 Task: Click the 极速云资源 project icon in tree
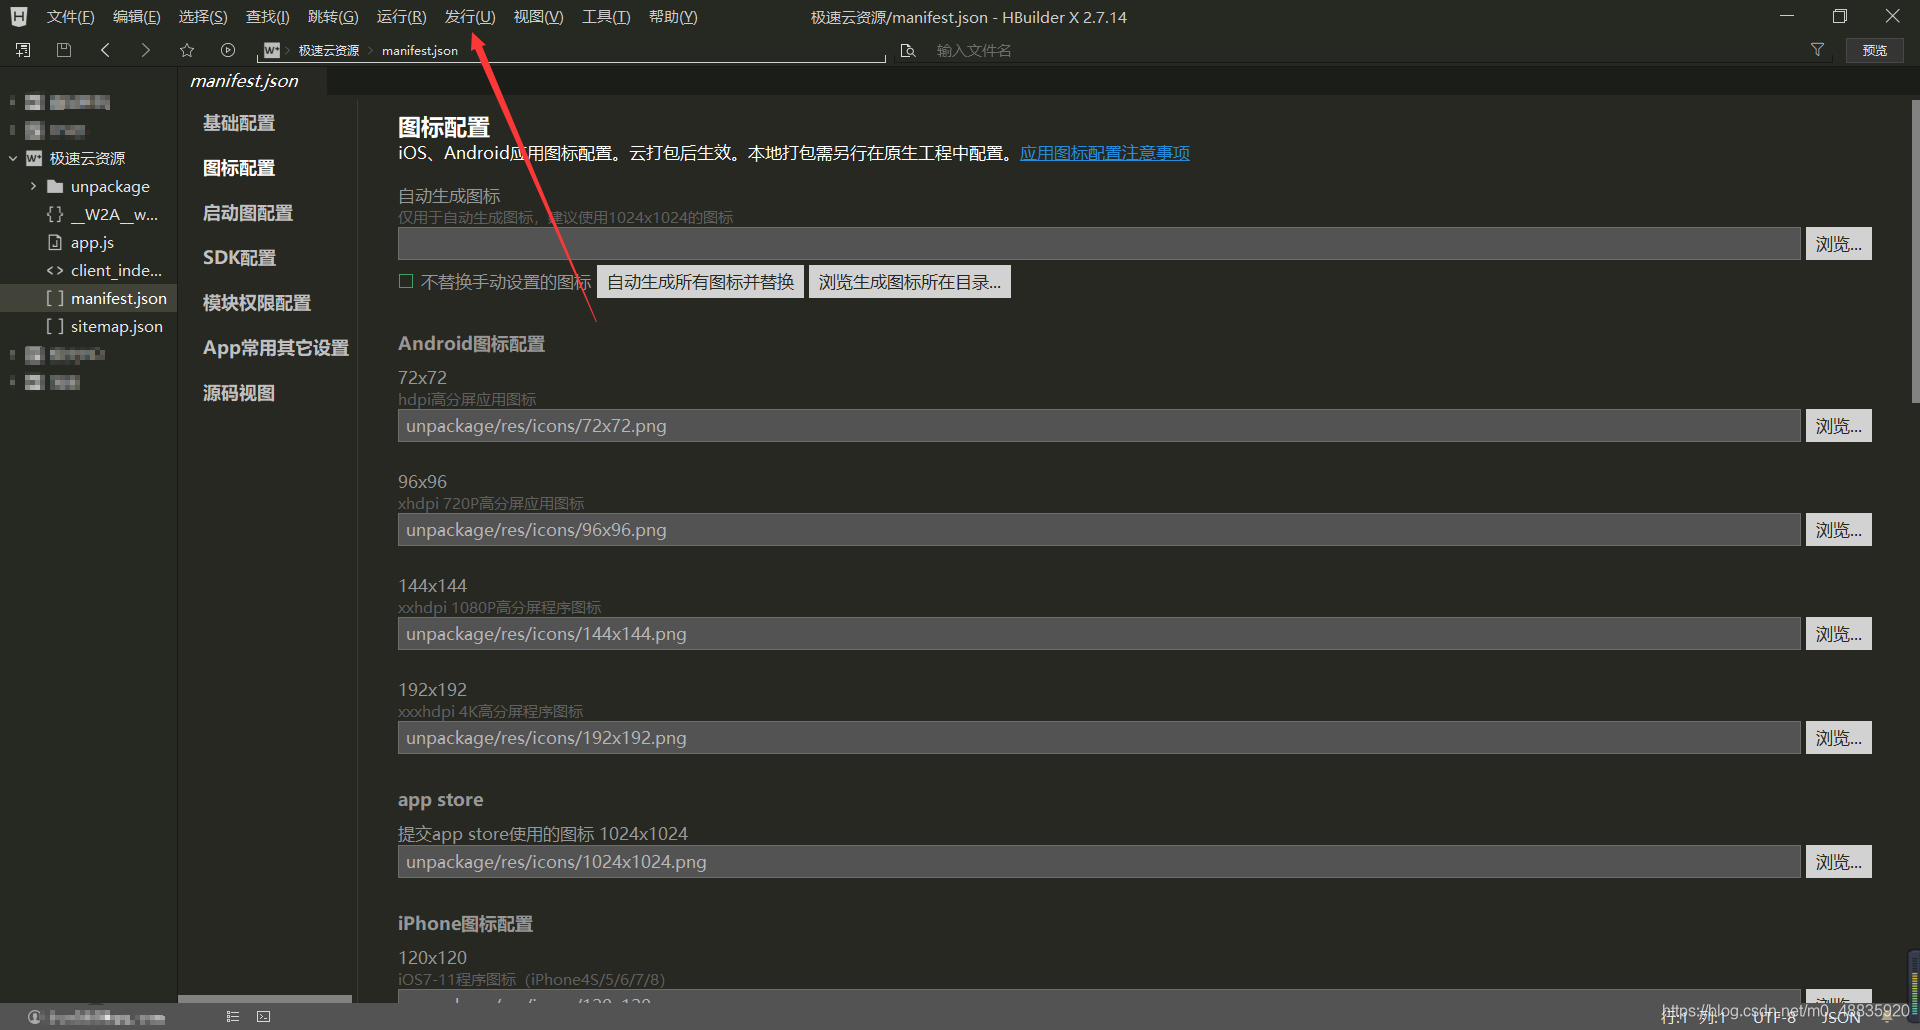click(34, 158)
